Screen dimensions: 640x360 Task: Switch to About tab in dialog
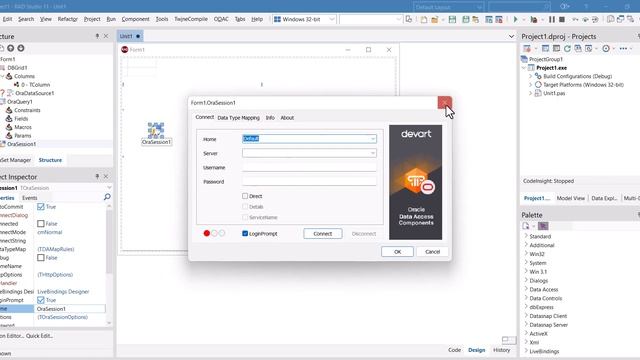(287, 118)
